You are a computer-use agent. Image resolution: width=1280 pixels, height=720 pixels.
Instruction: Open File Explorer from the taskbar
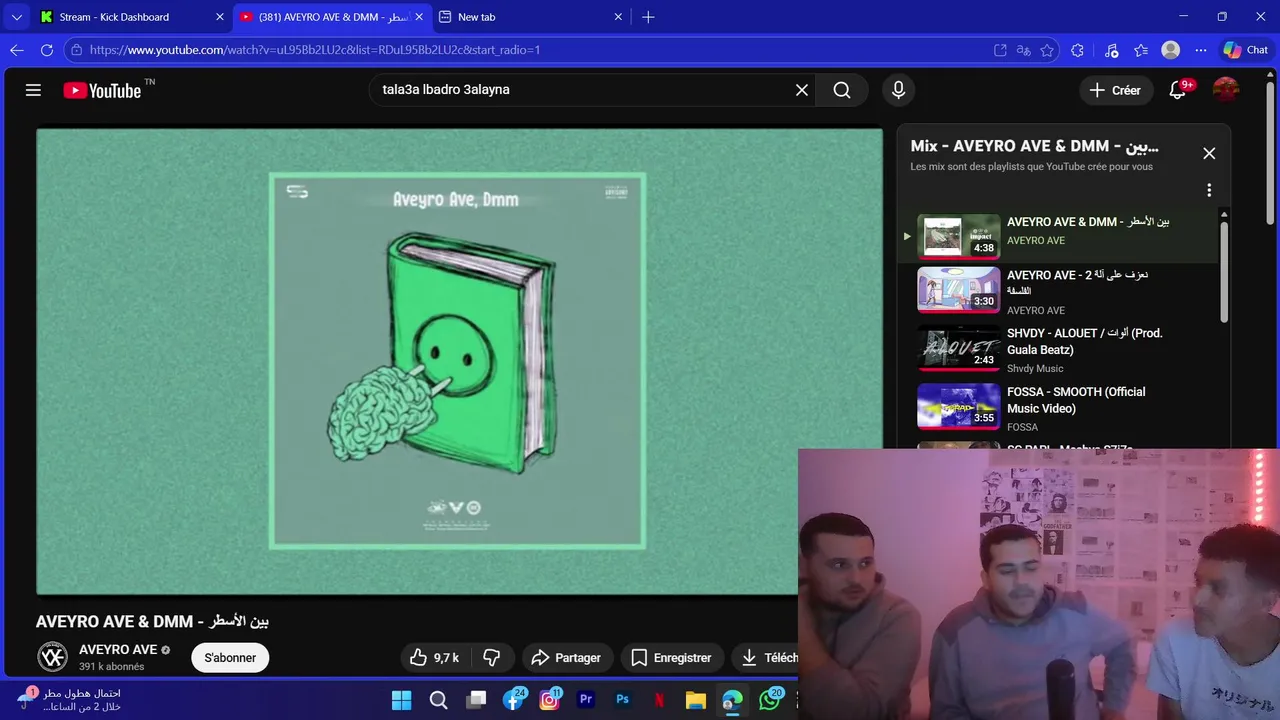[x=696, y=700]
